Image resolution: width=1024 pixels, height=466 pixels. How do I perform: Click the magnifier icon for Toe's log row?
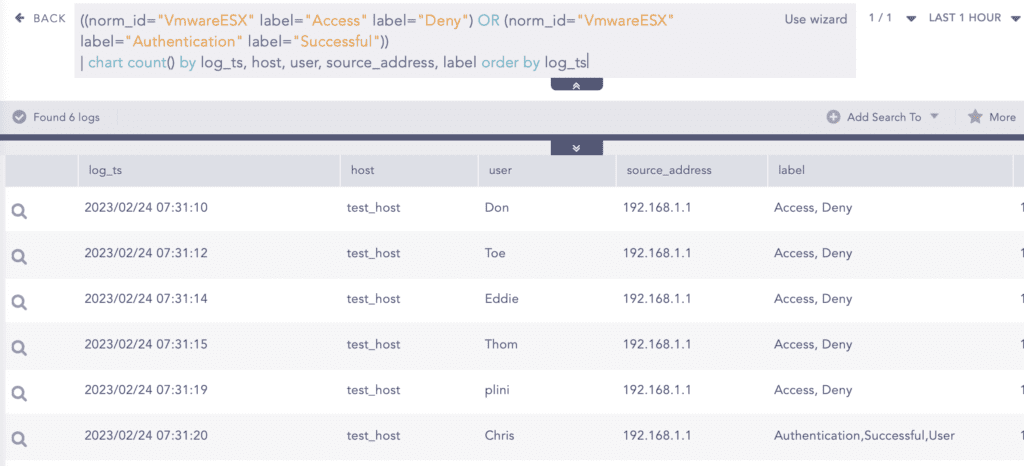click(x=19, y=256)
